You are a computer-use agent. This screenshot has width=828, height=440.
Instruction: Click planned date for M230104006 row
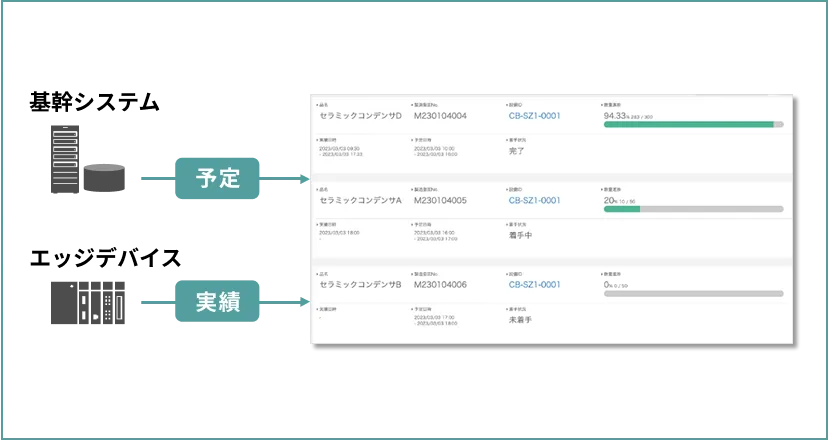point(436,320)
